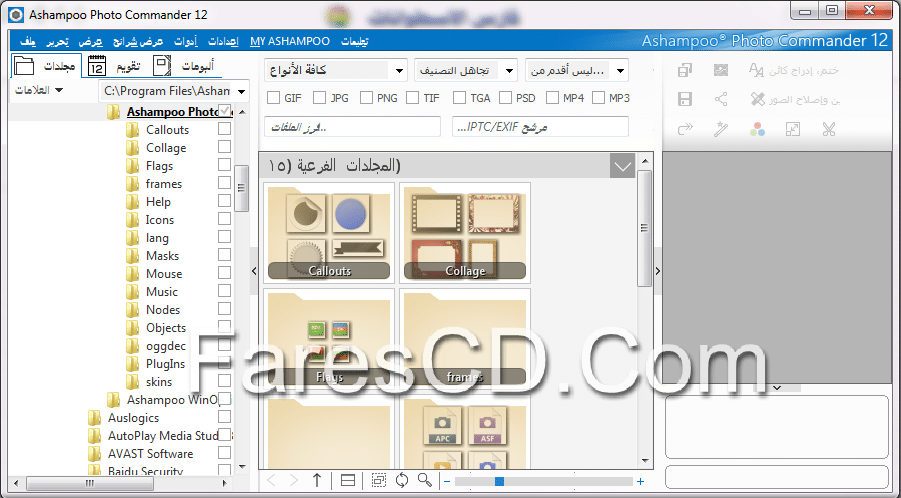Image resolution: width=901 pixels, height=498 pixels.
Task: Open the كافة الأنواع type dropdown
Action: (336, 70)
